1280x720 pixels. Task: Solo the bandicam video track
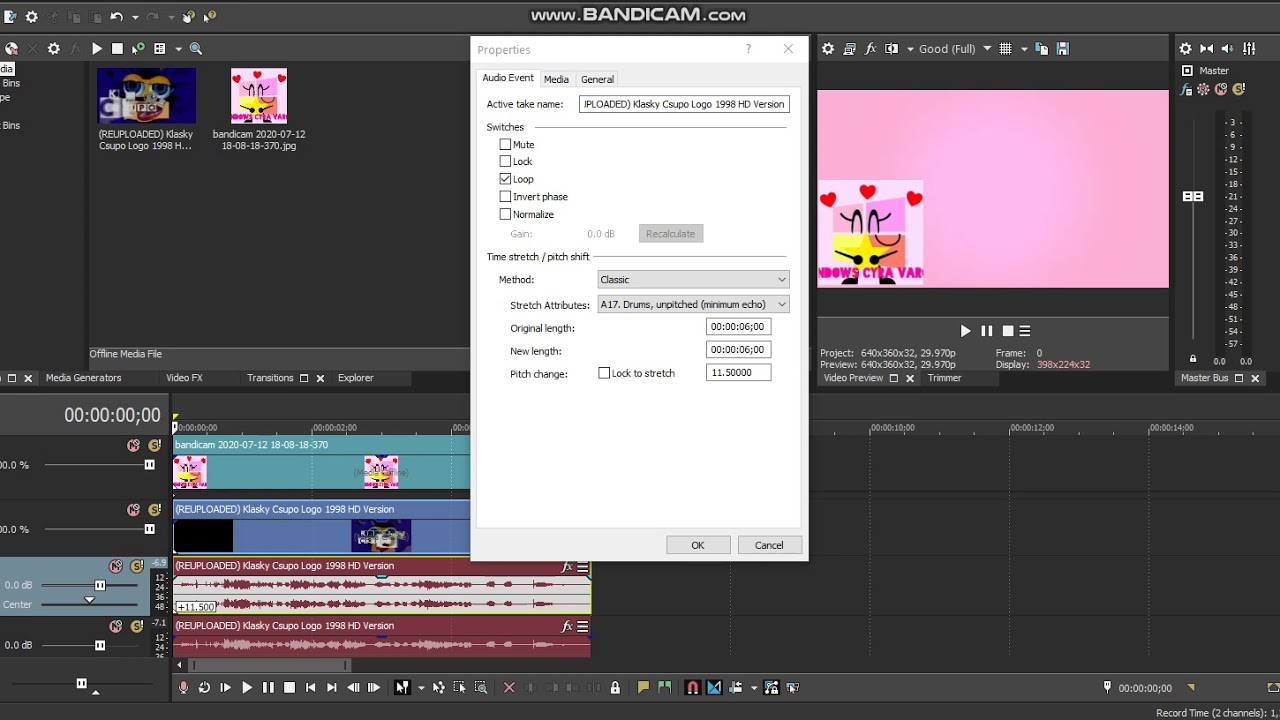(x=154, y=445)
